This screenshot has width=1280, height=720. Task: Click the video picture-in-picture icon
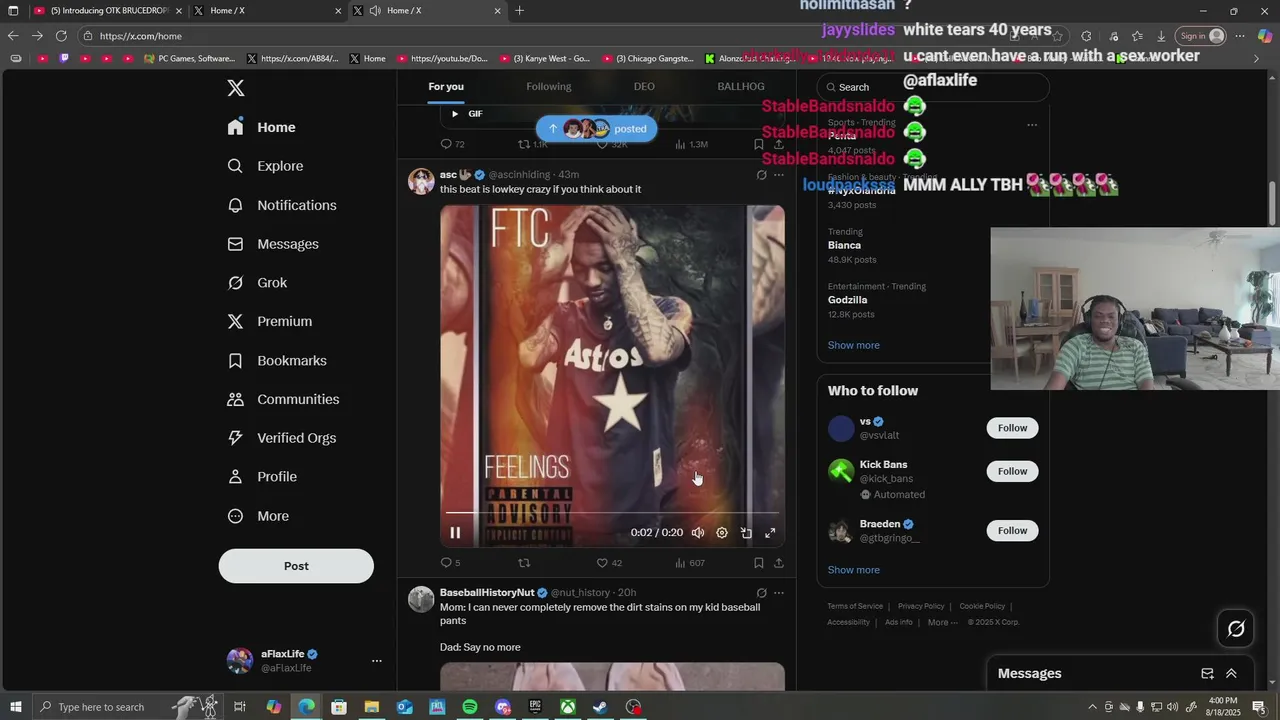click(746, 533)
